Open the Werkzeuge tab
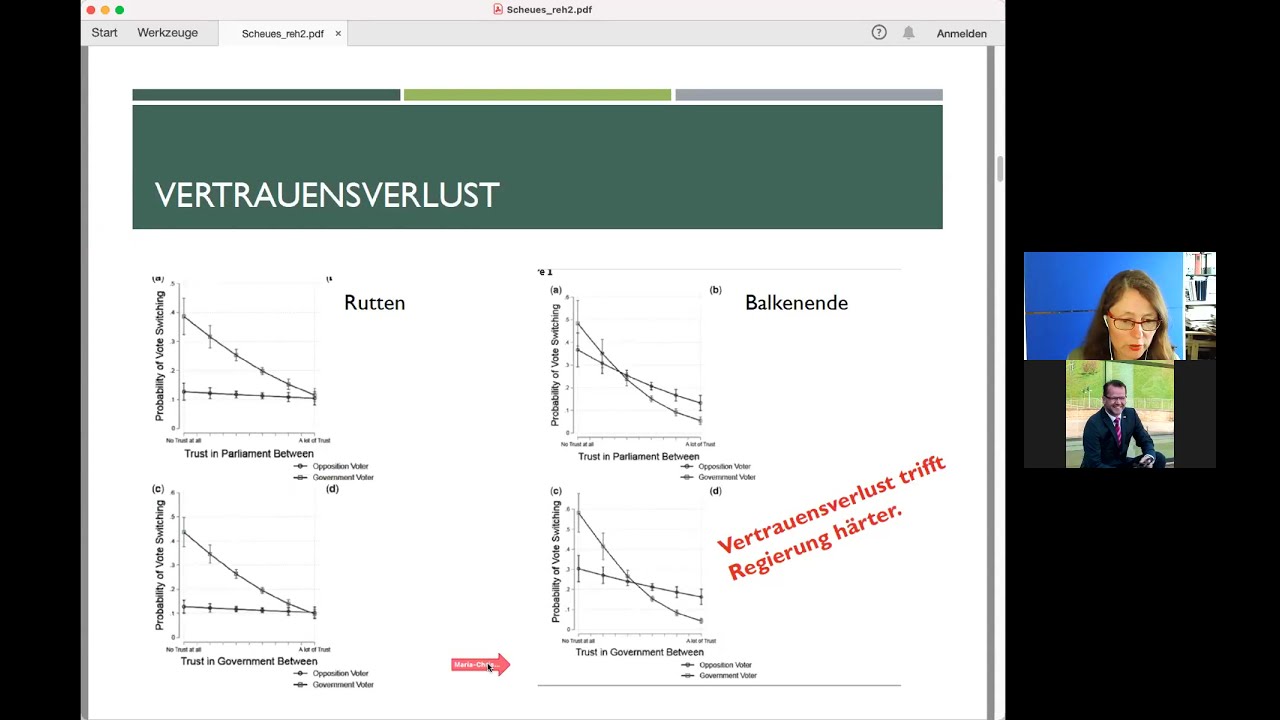 point(167,33)
